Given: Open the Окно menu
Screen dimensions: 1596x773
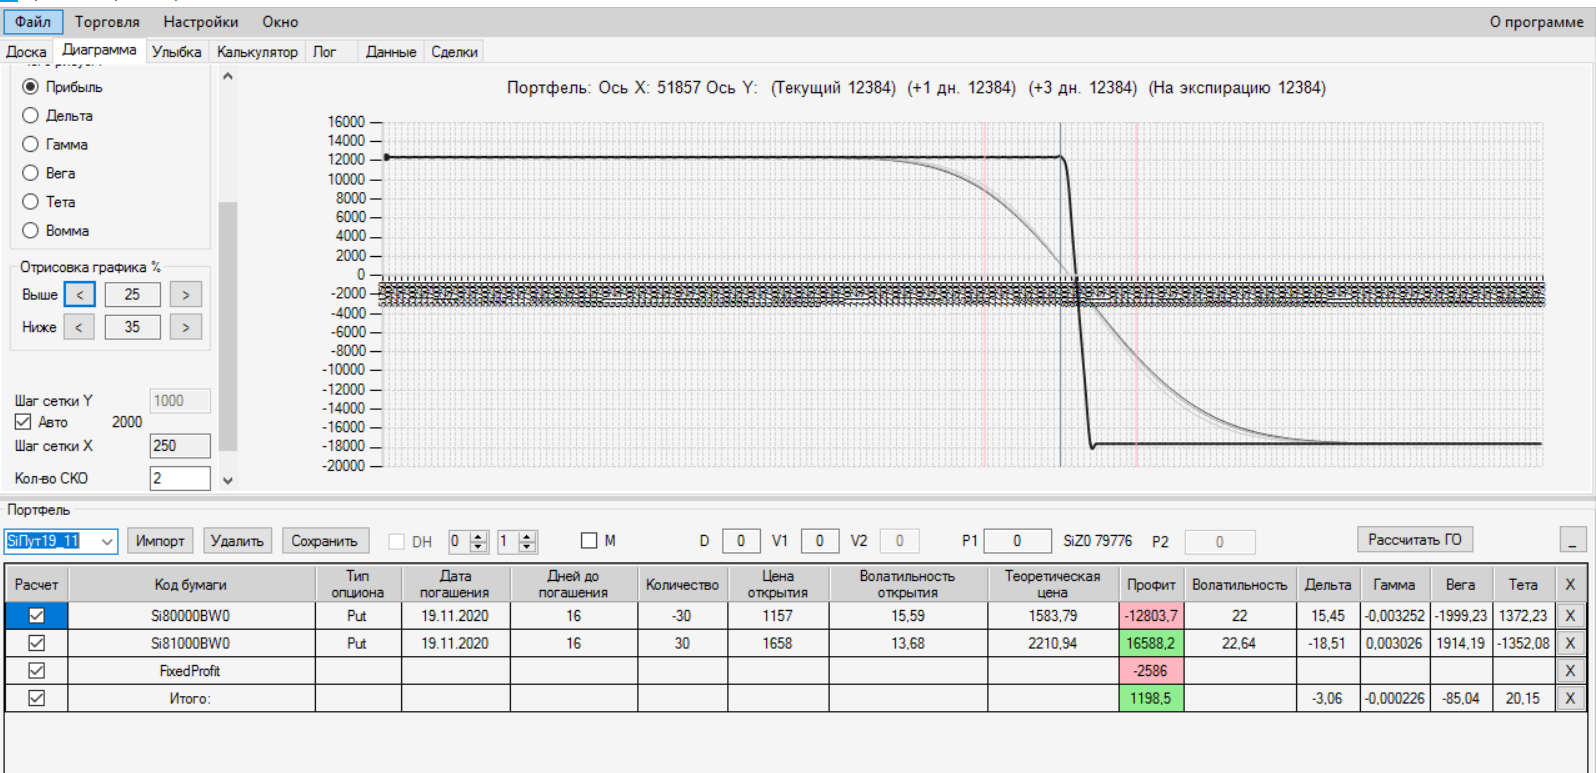Looking at the screenshot, I should 280,22.
